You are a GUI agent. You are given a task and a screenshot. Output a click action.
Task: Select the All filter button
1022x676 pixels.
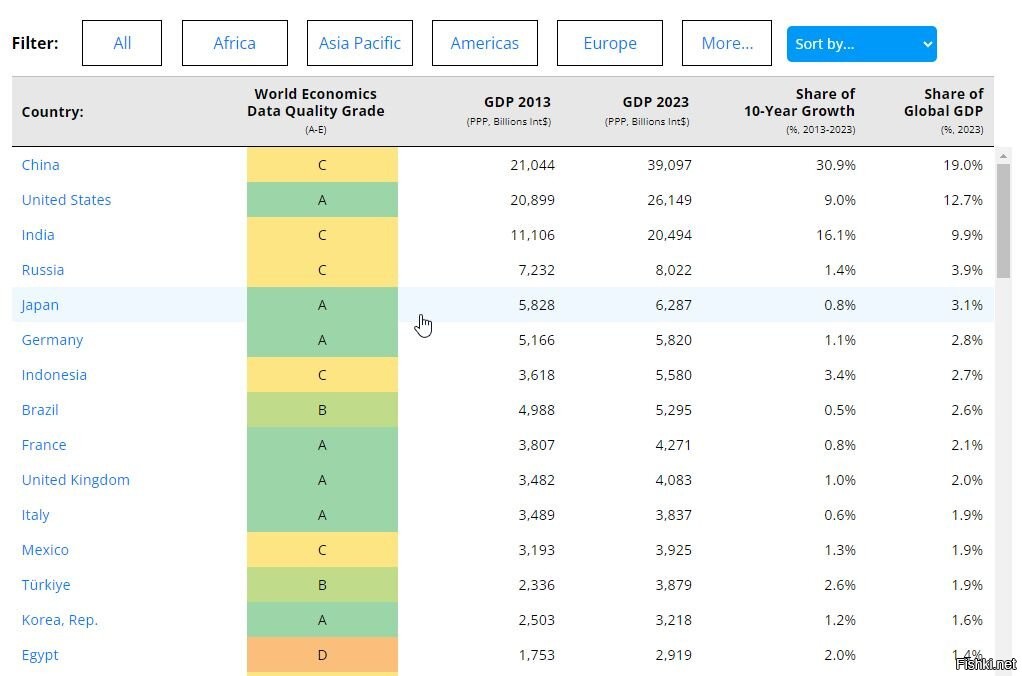[122, 43]
